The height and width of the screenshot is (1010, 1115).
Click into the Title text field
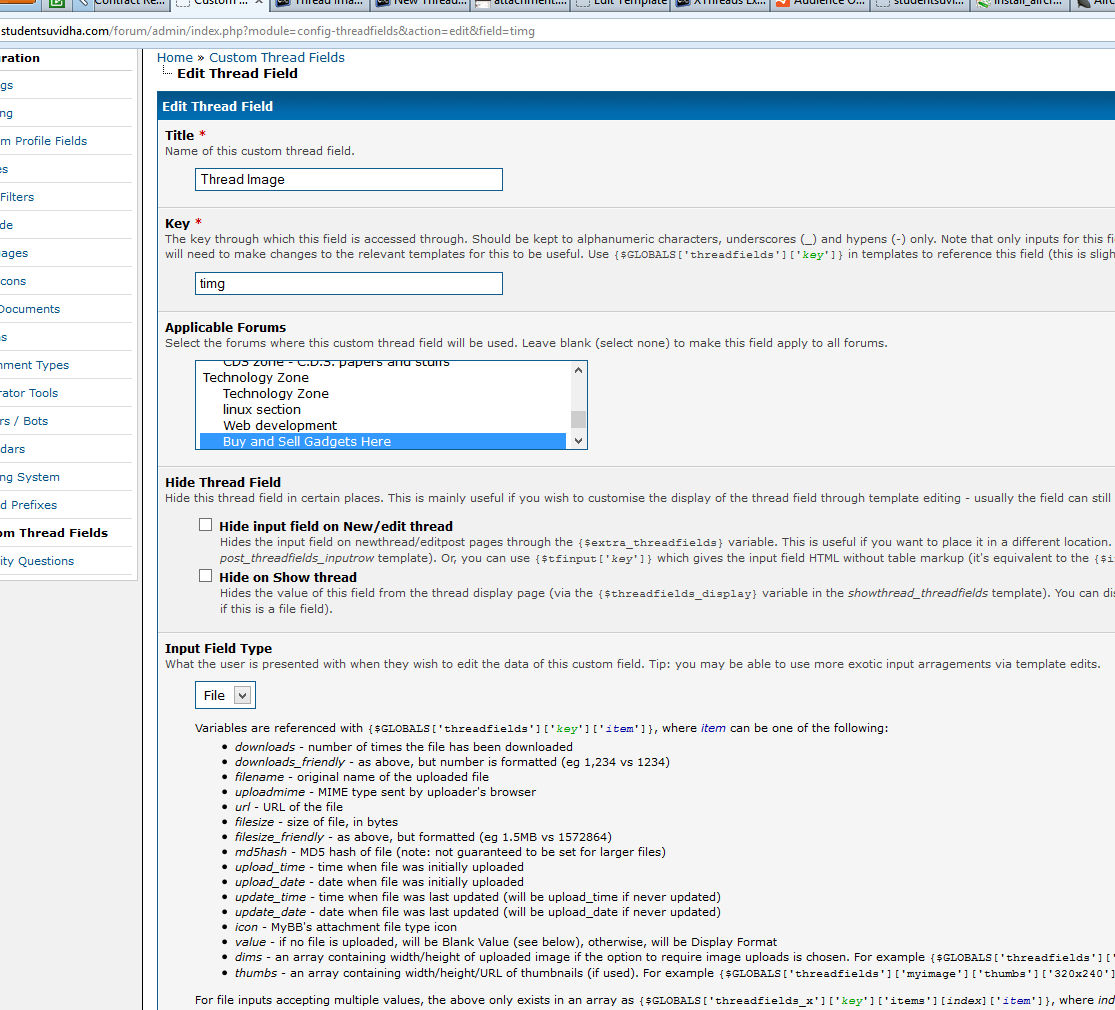[348, 179]
